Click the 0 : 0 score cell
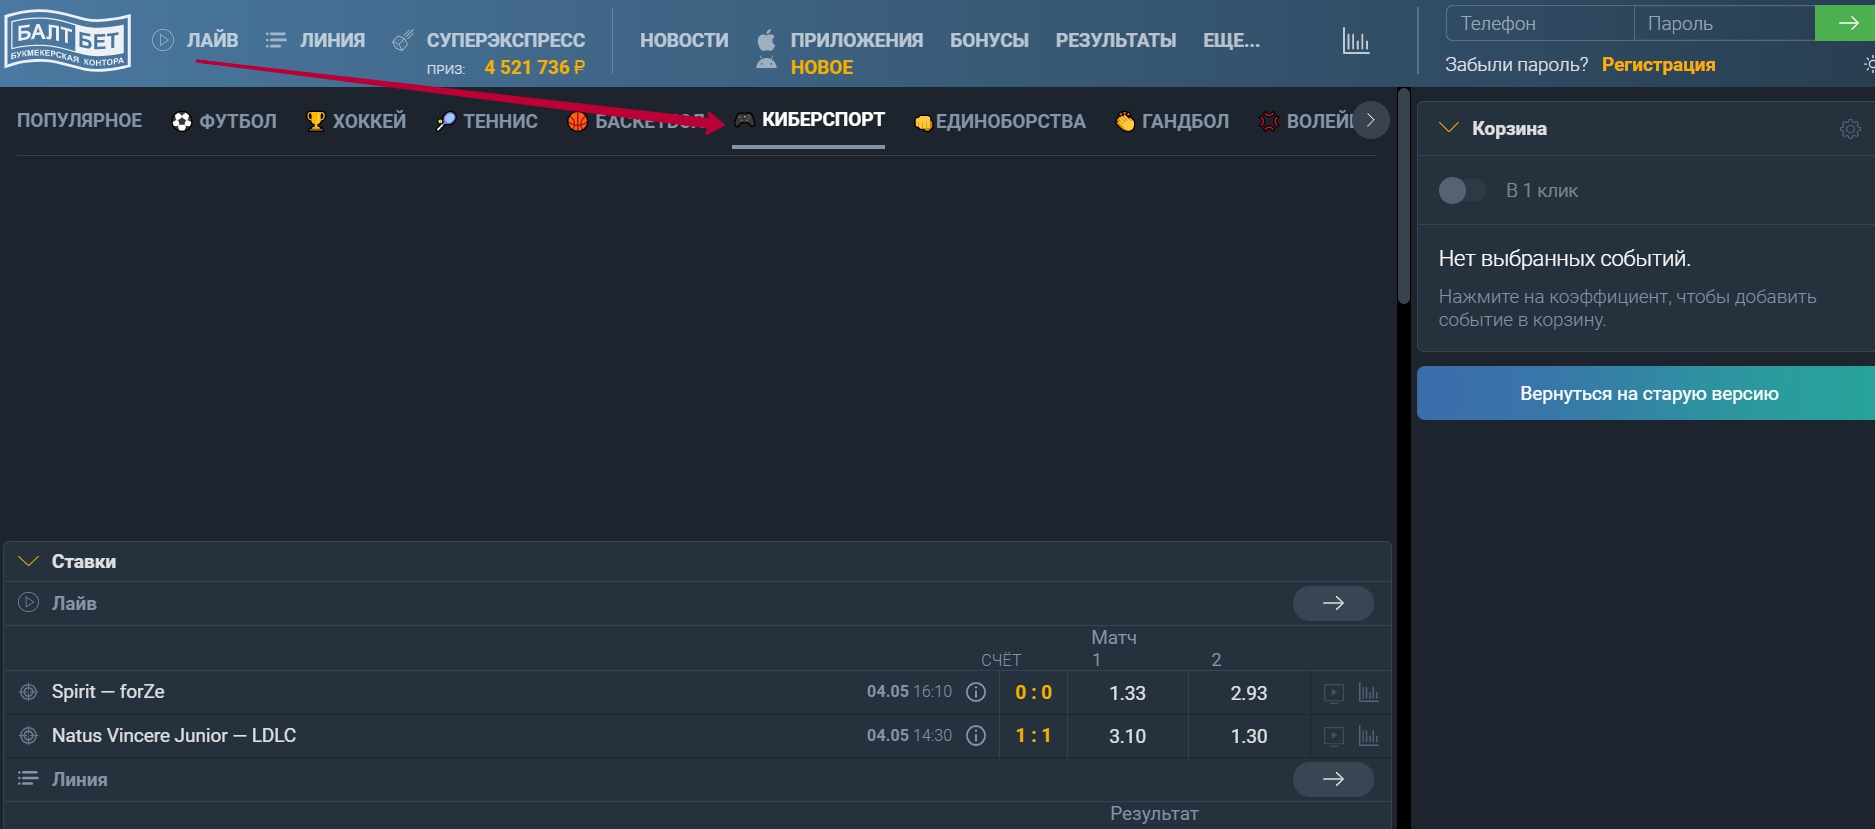This screenshot has width=1875, height=829. click(x=1033, y=693)
